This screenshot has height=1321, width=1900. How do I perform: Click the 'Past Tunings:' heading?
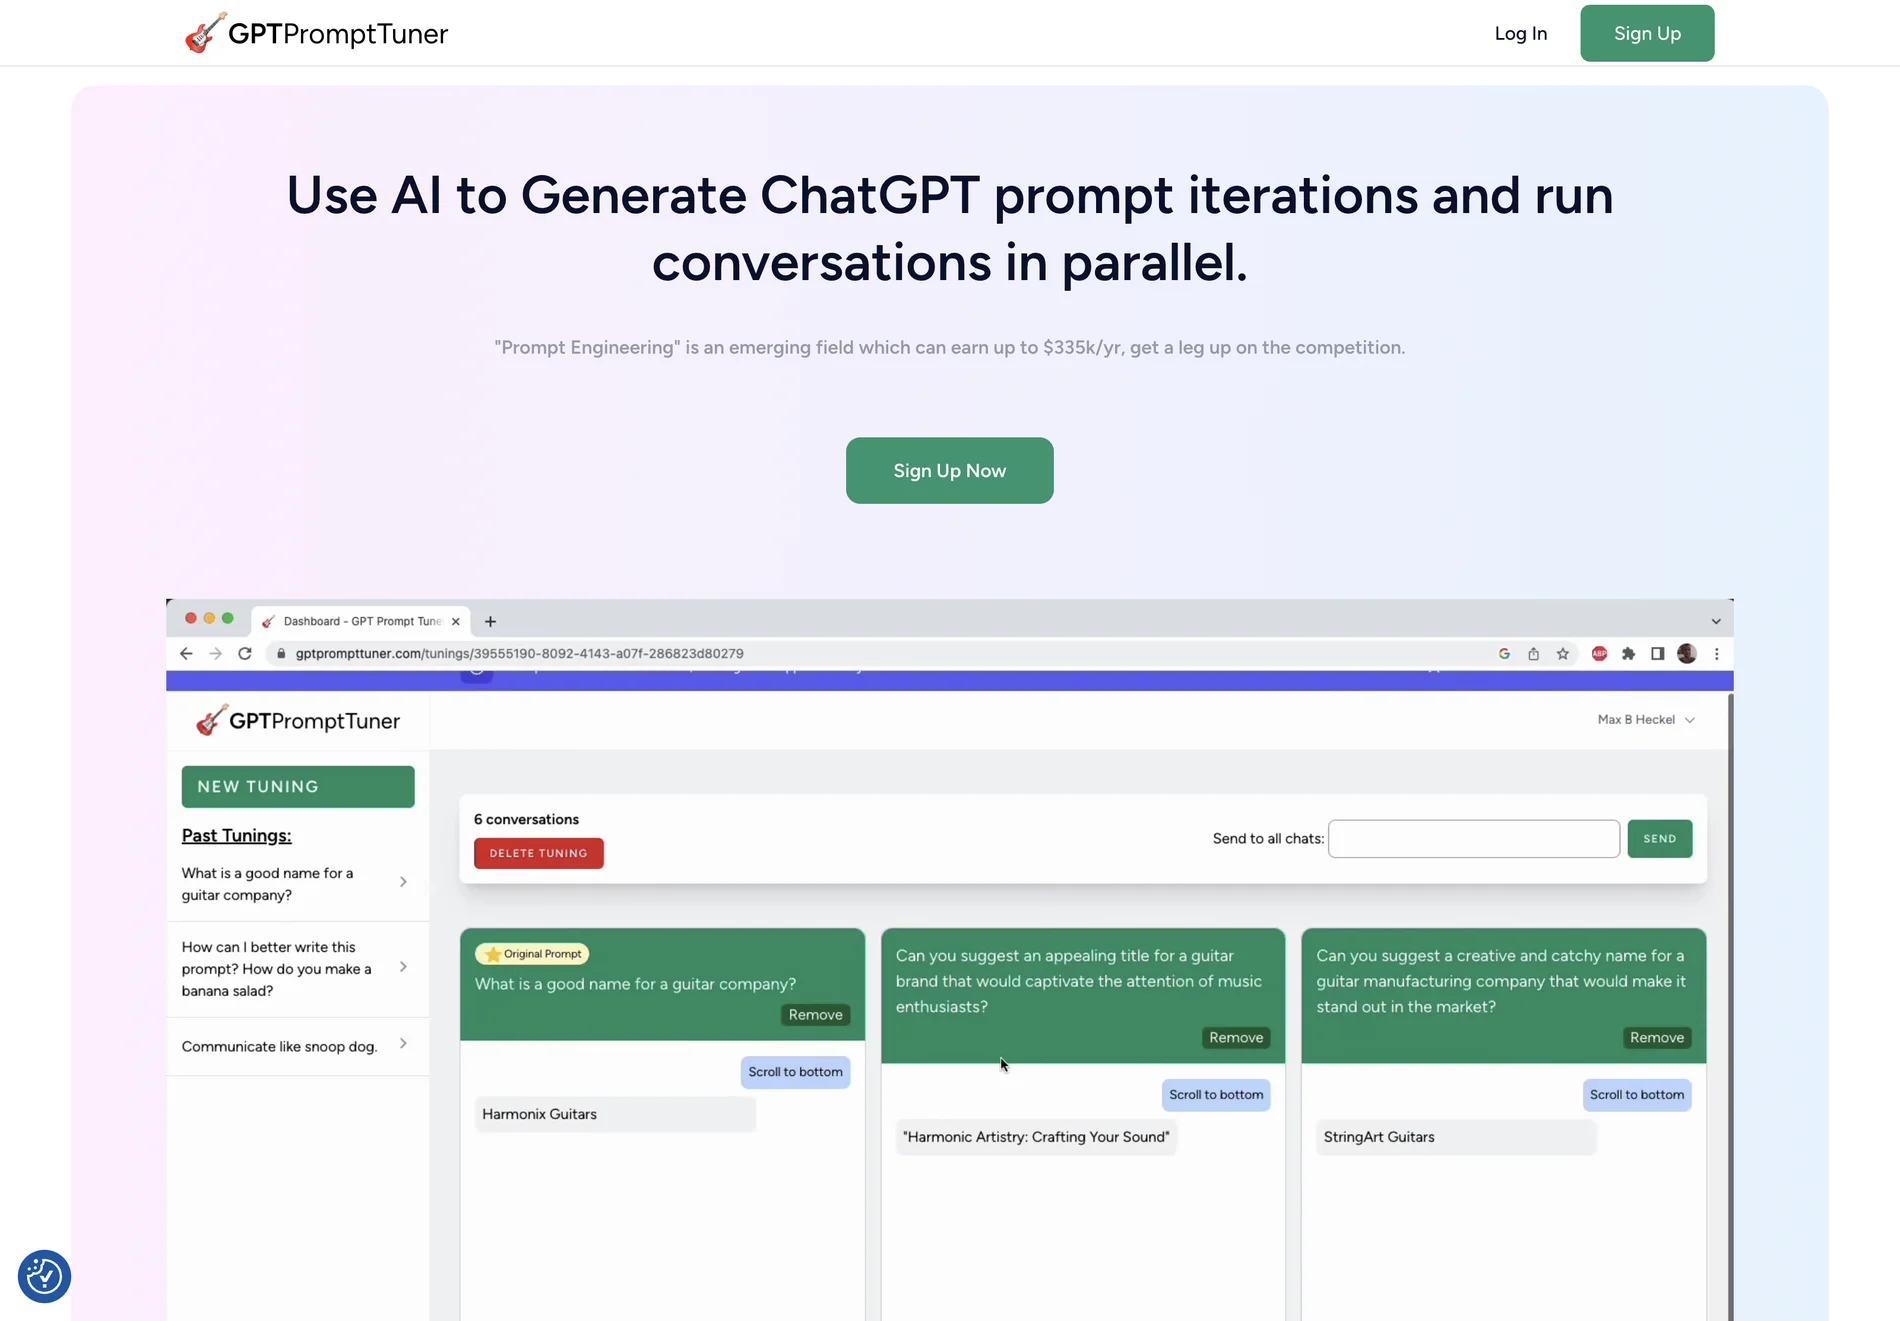click(236, 835)
